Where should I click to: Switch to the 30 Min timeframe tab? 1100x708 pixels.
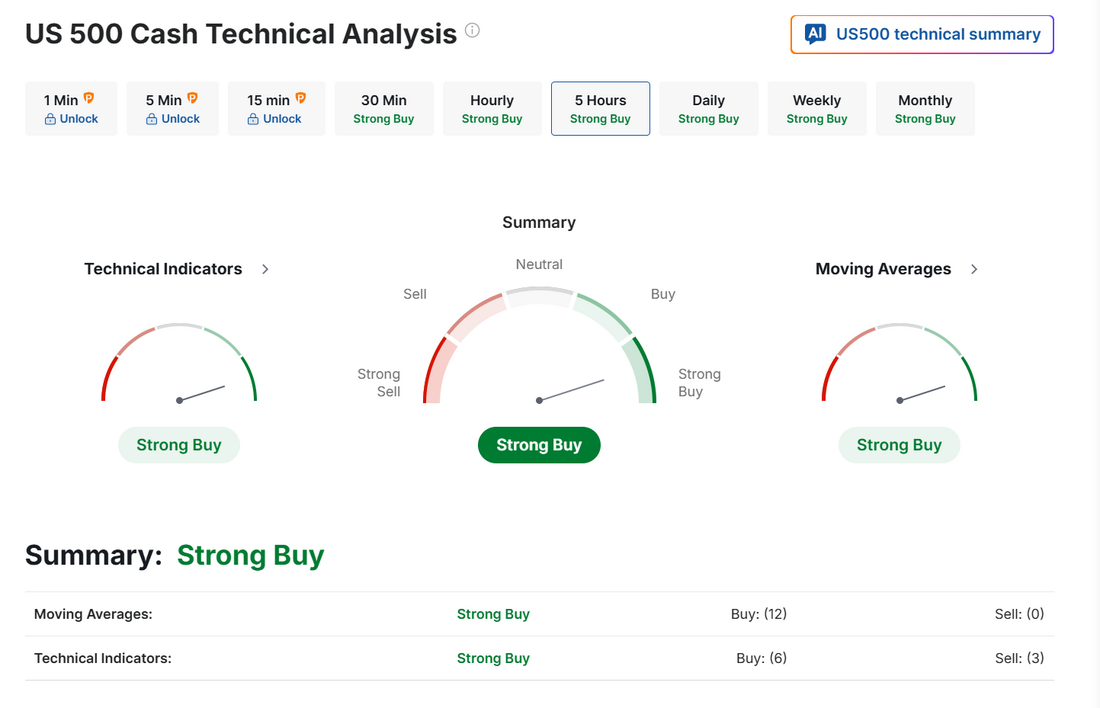coord(384,109)
